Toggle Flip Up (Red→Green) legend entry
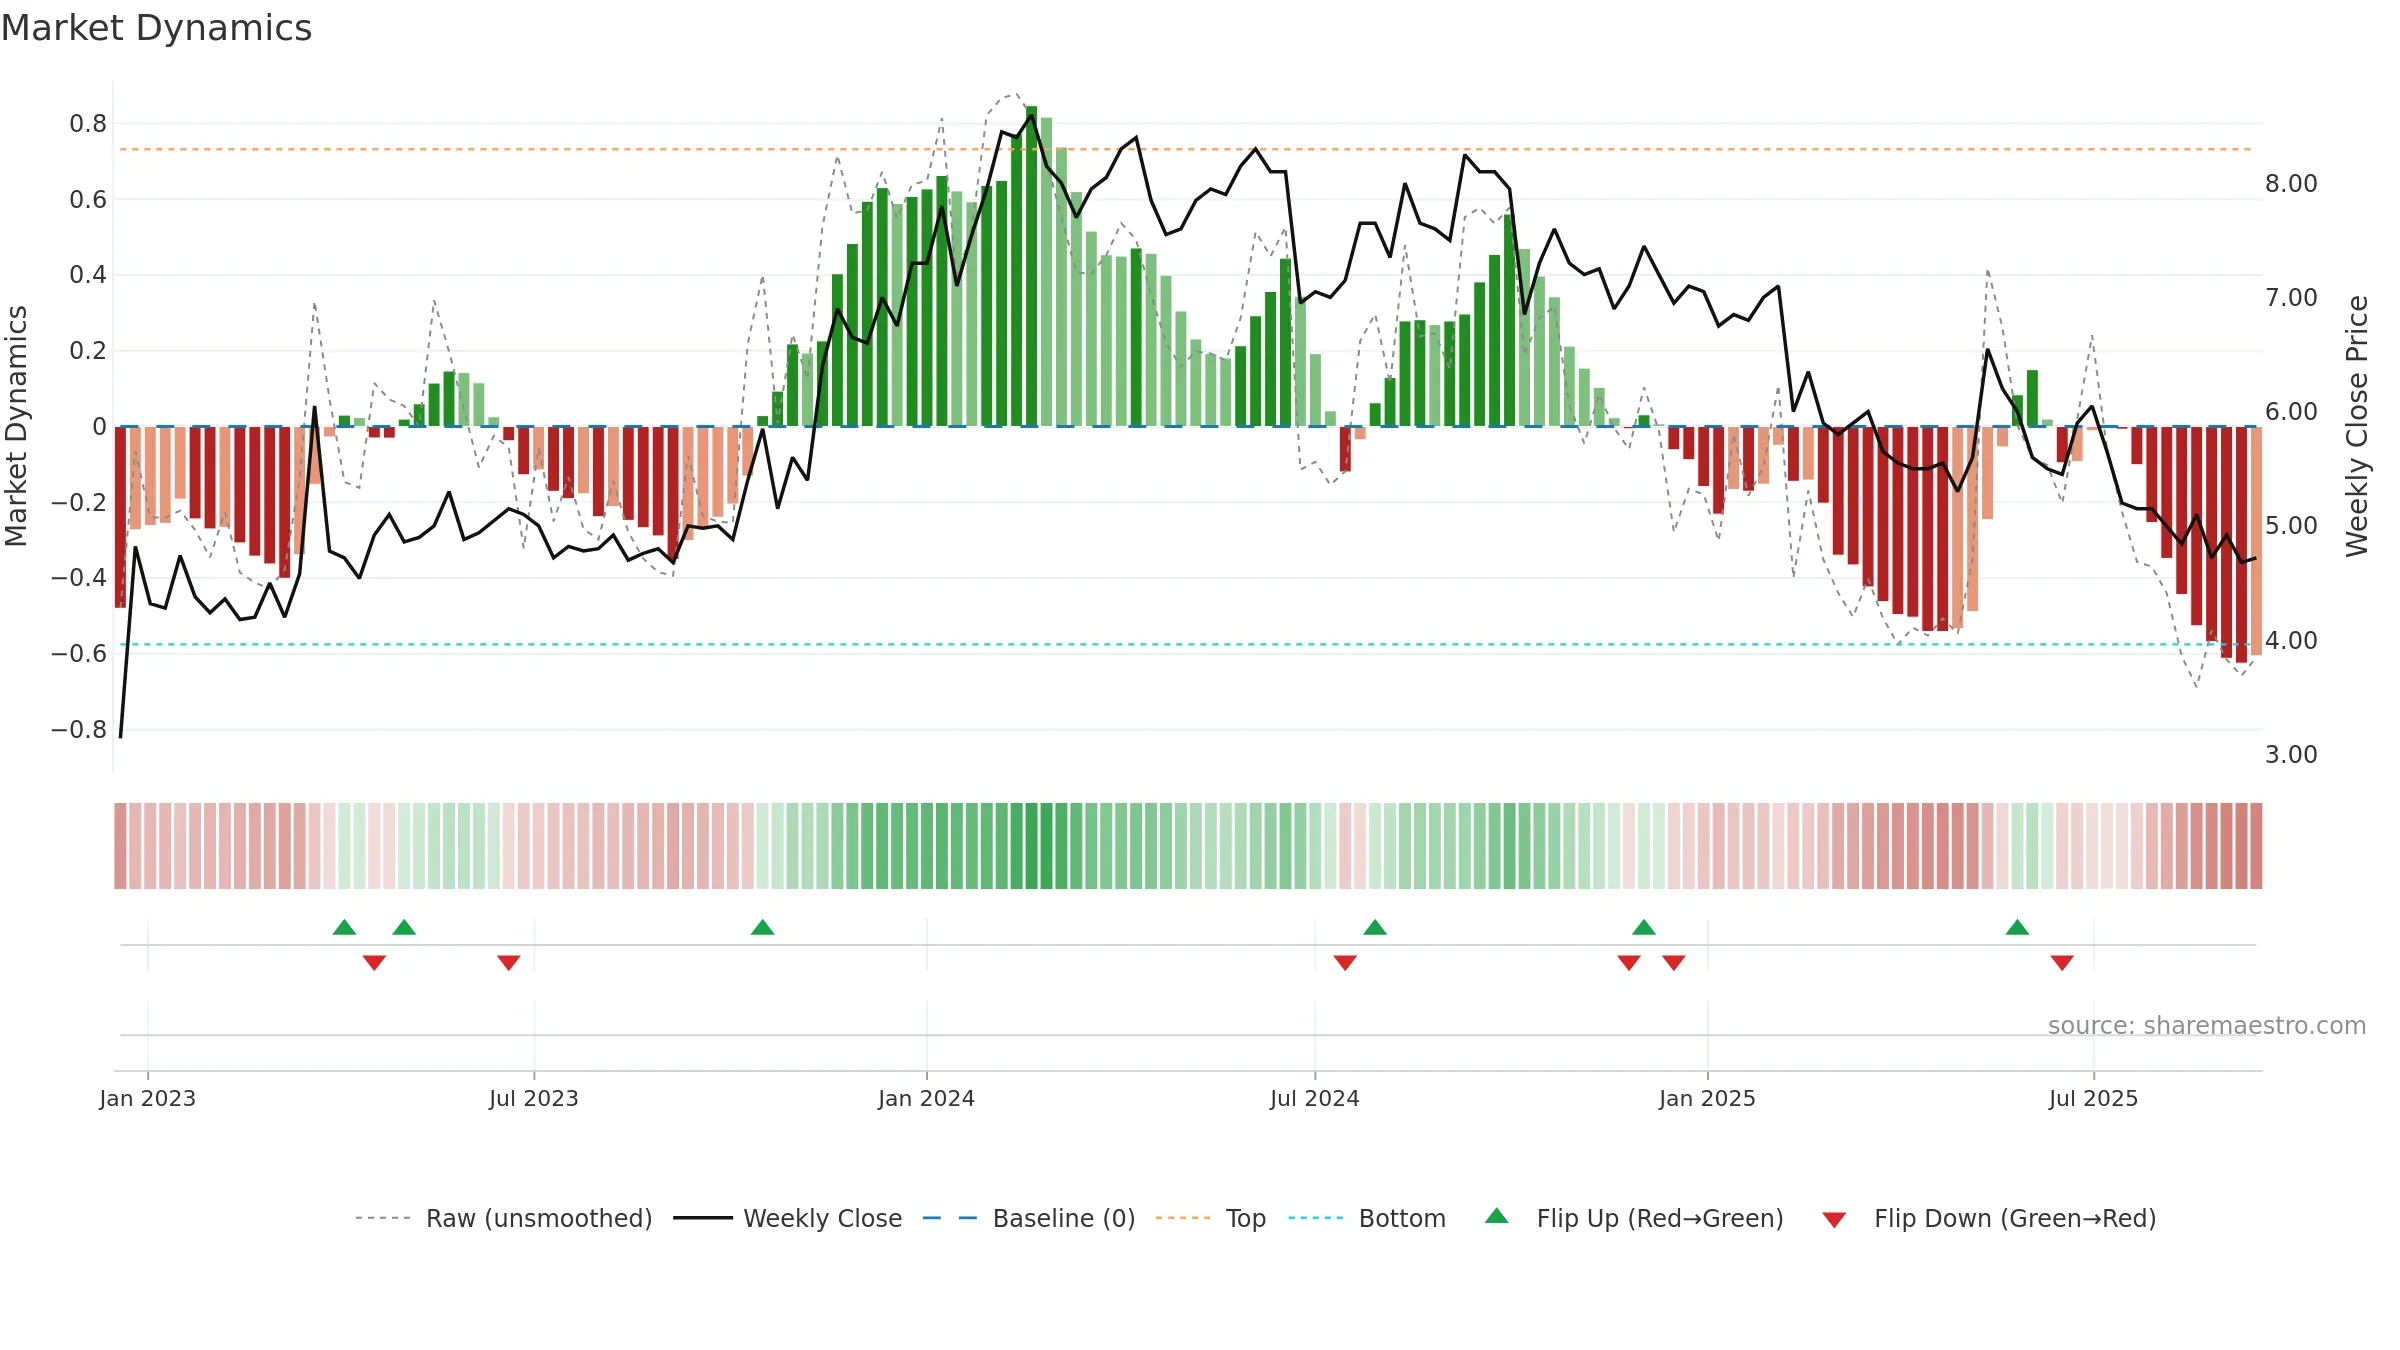This screenshot has height=1350, width=2400. pos(1634,1218)
